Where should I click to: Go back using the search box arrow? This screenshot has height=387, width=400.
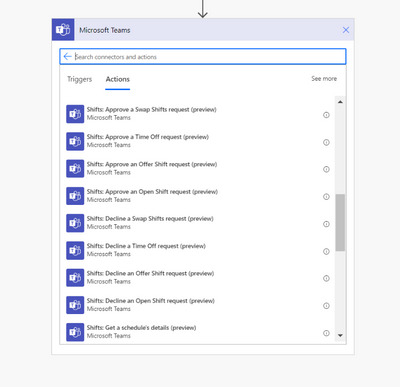point(67,56)
